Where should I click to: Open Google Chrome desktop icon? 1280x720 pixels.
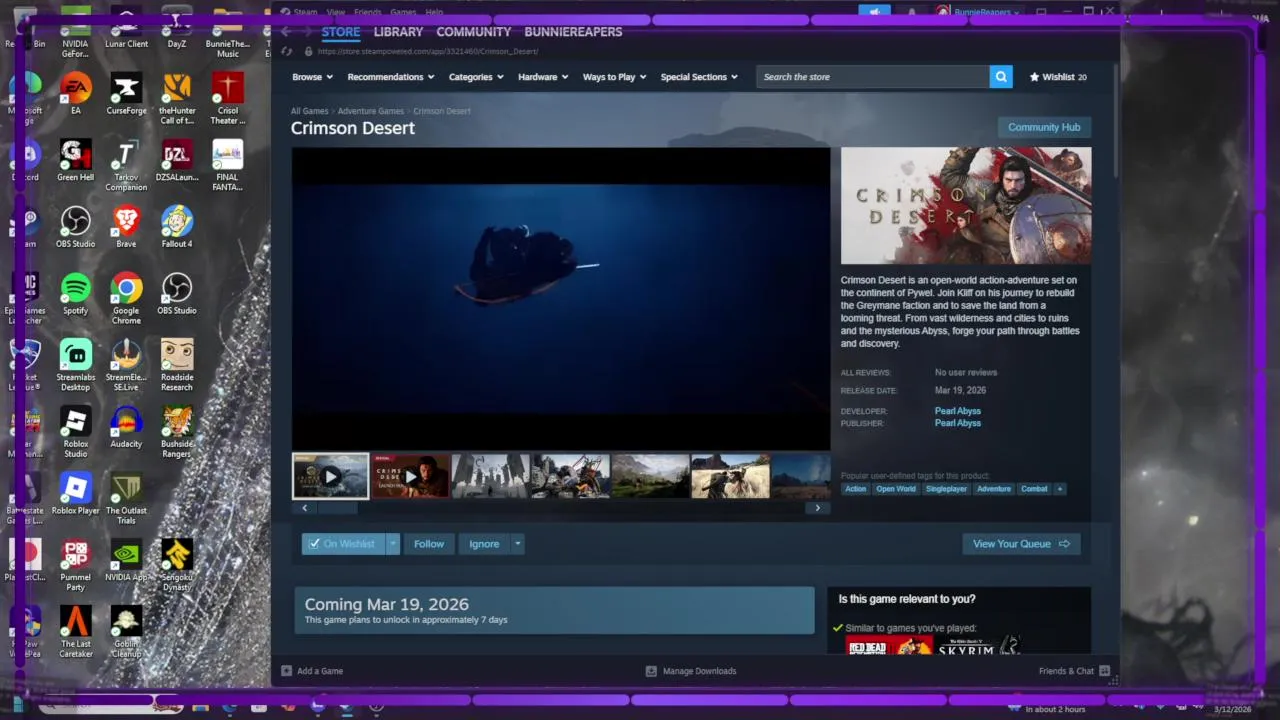(126, 299)
